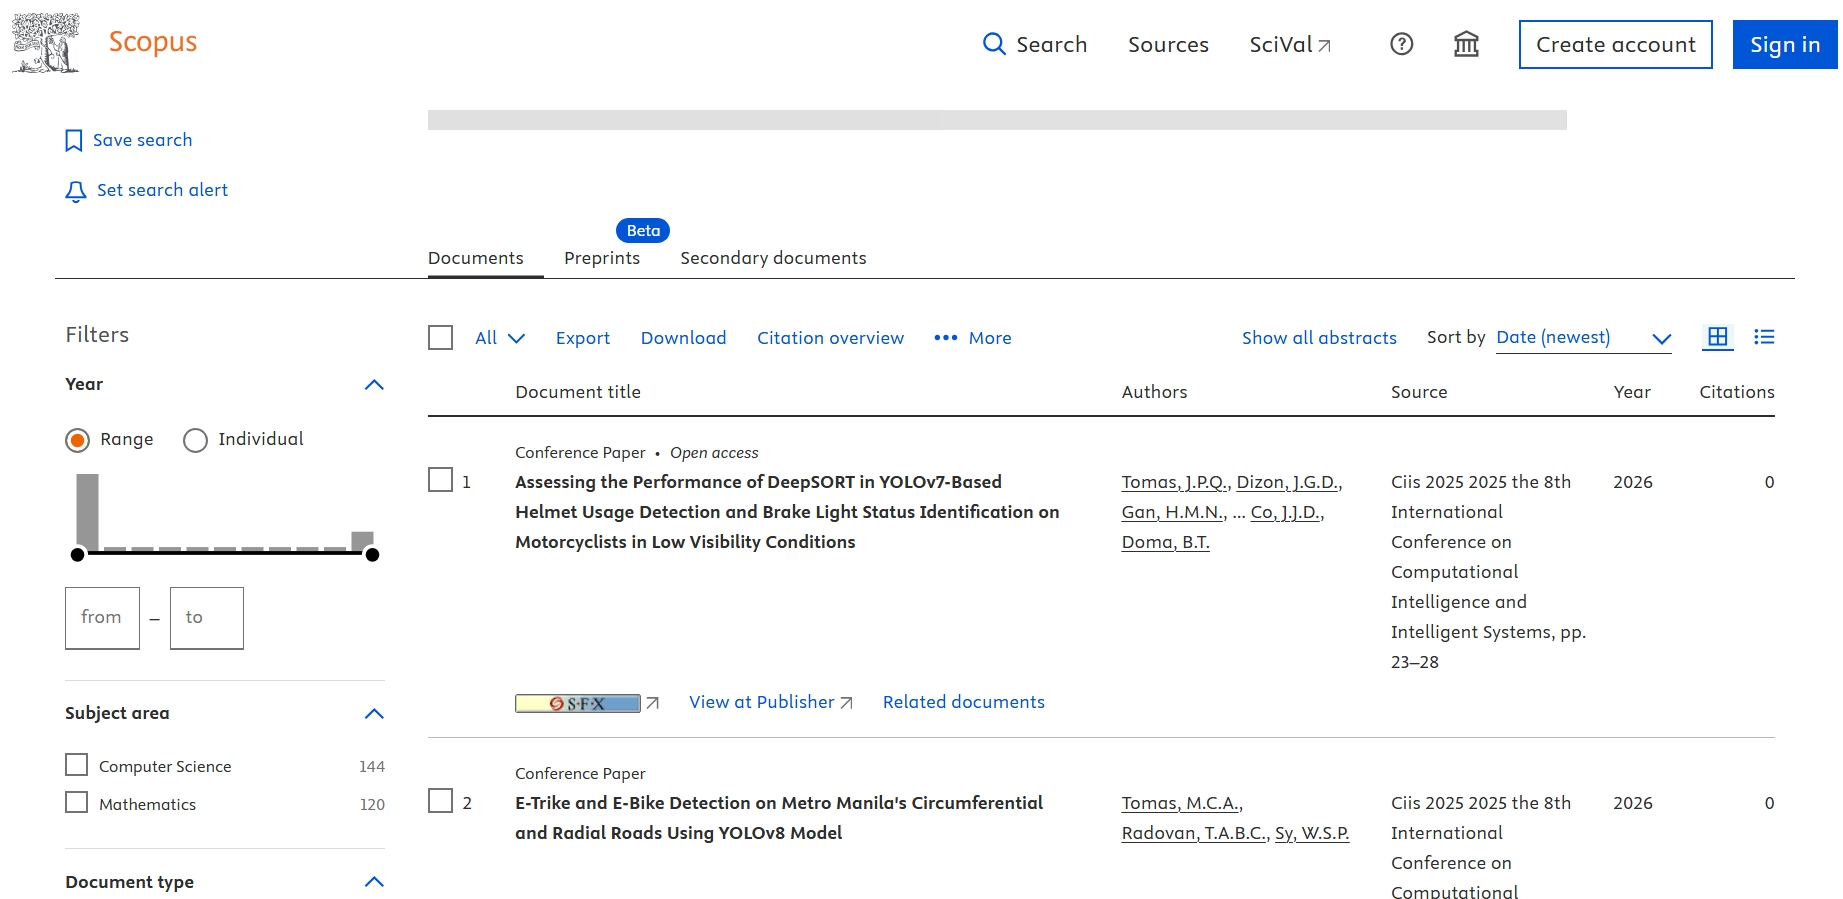Screen dimensions: 1843x899
Task: Open the Secondary documents tab
Action: (x=773, y=258)
